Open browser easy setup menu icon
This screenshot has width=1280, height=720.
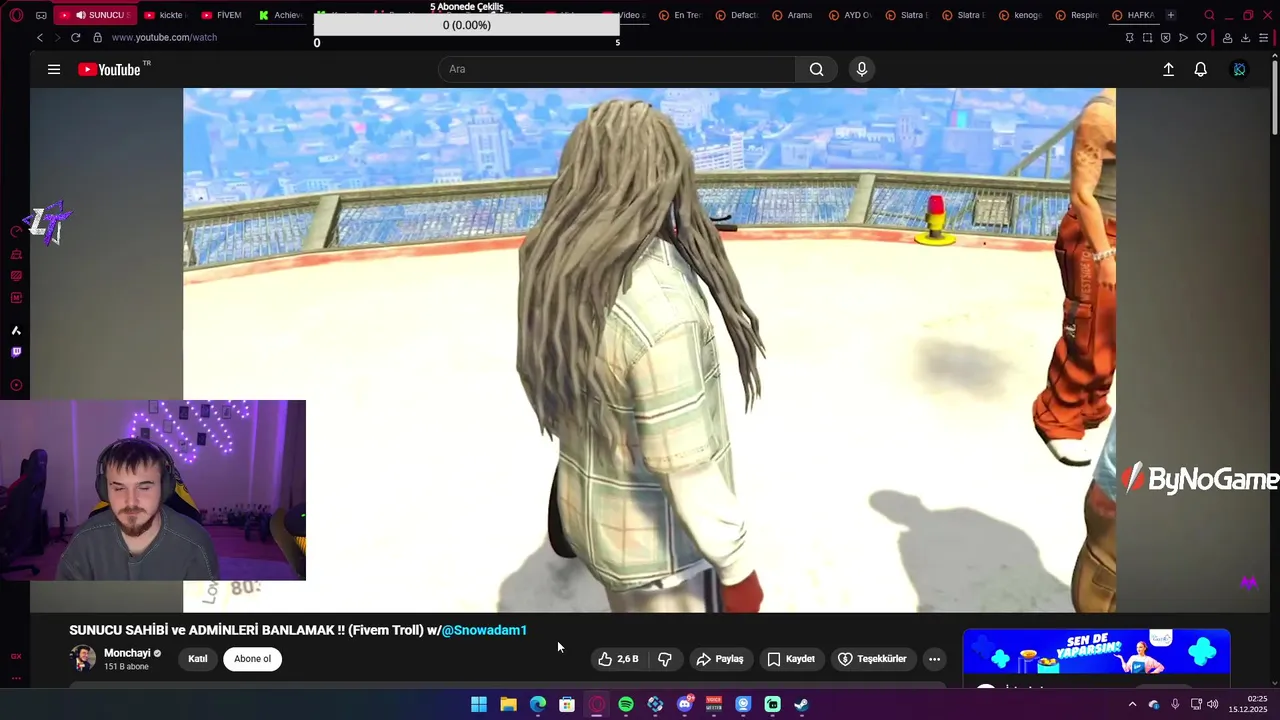pos(1264,38)
